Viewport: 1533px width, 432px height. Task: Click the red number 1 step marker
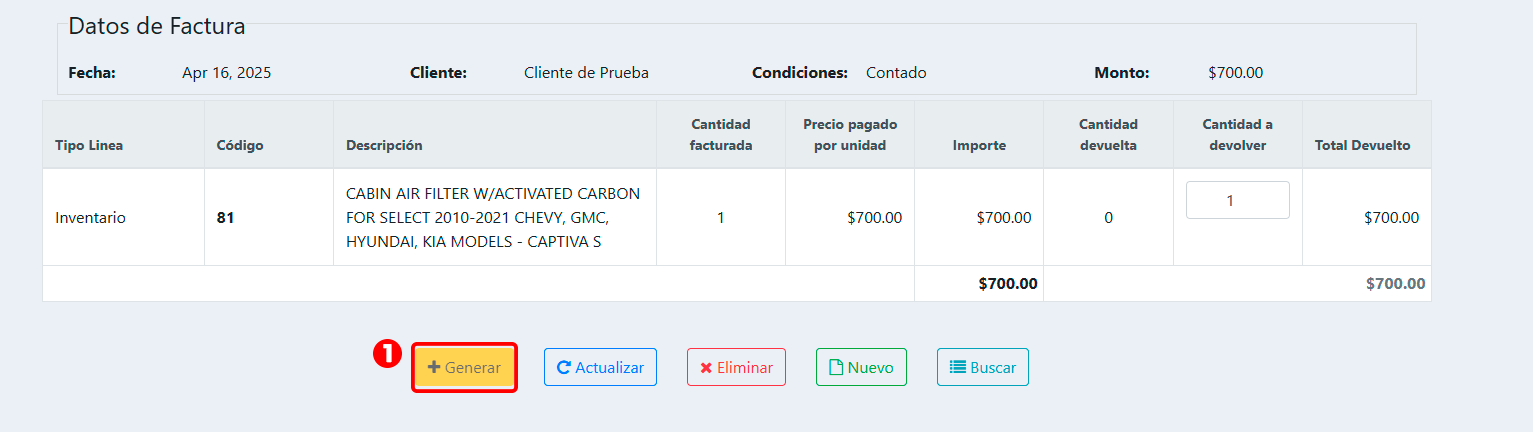click(387, 354)
